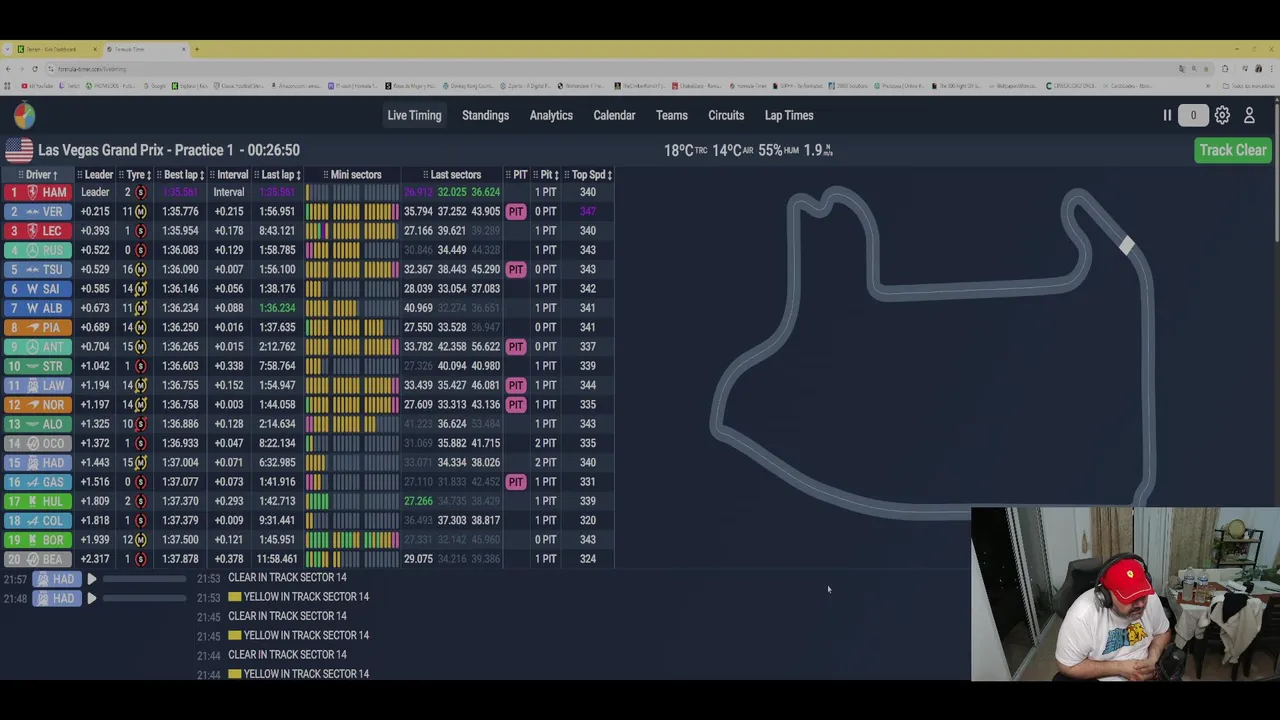Click the medium tyre icon in TSU row
The image size is (1280, 720).
(x=141, y=269)
